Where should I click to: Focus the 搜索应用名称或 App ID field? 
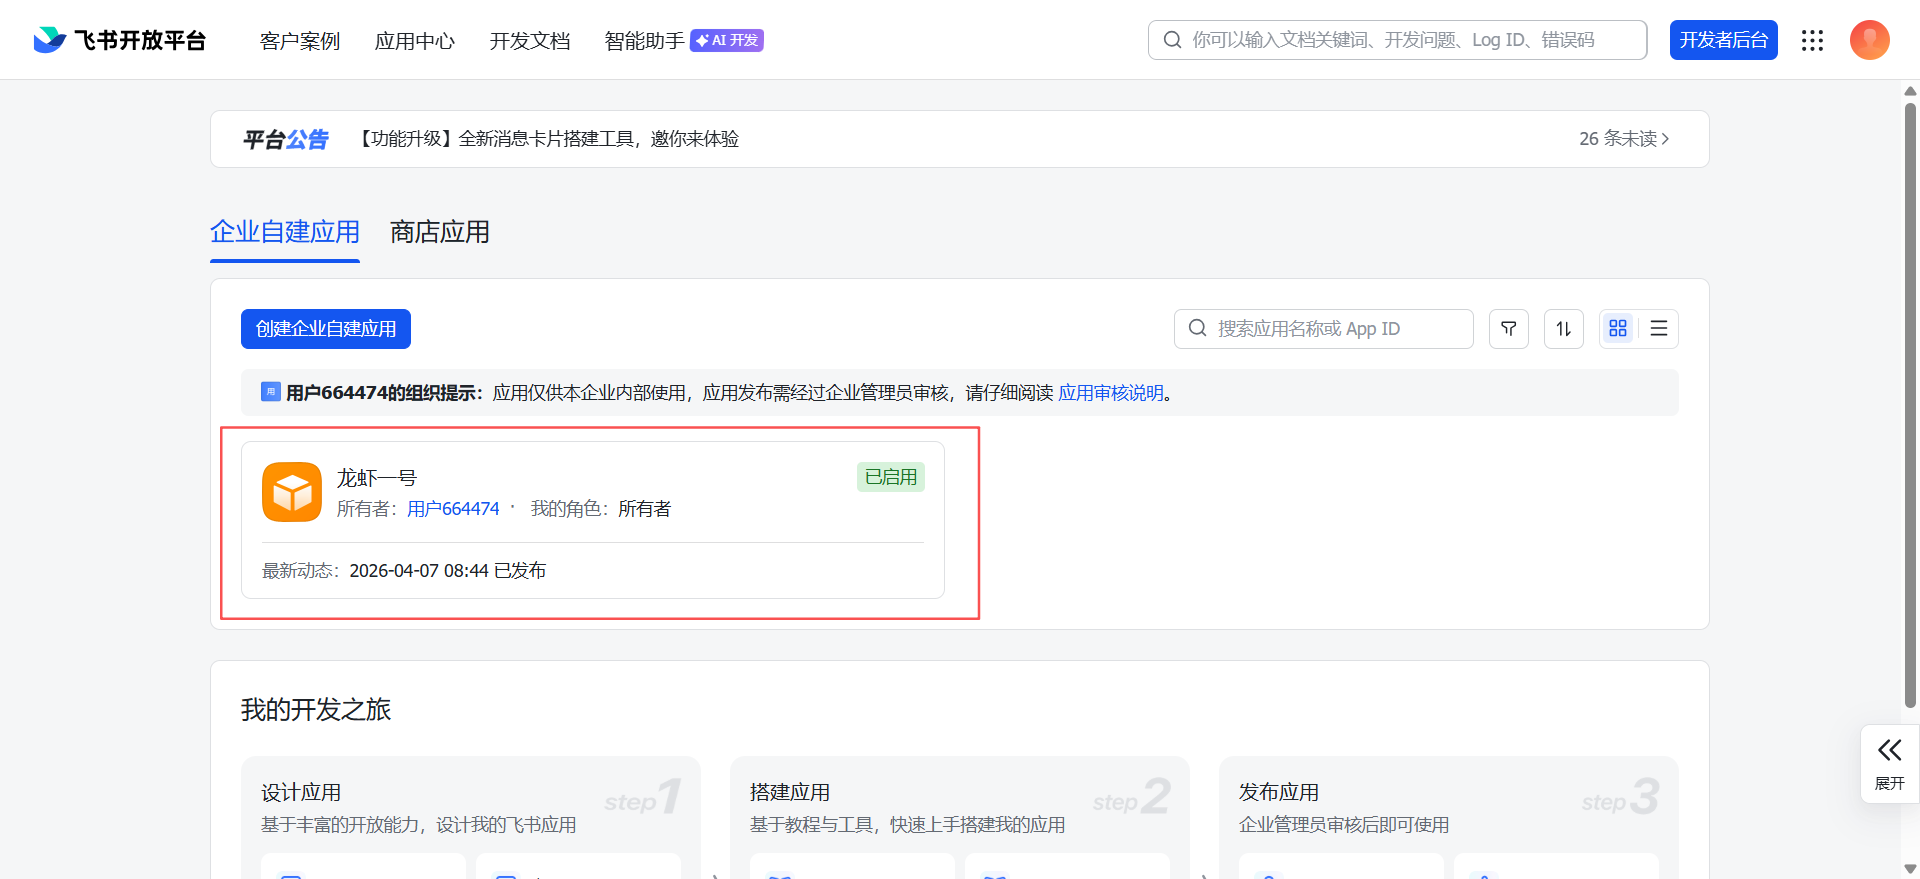click(1323, 329)
